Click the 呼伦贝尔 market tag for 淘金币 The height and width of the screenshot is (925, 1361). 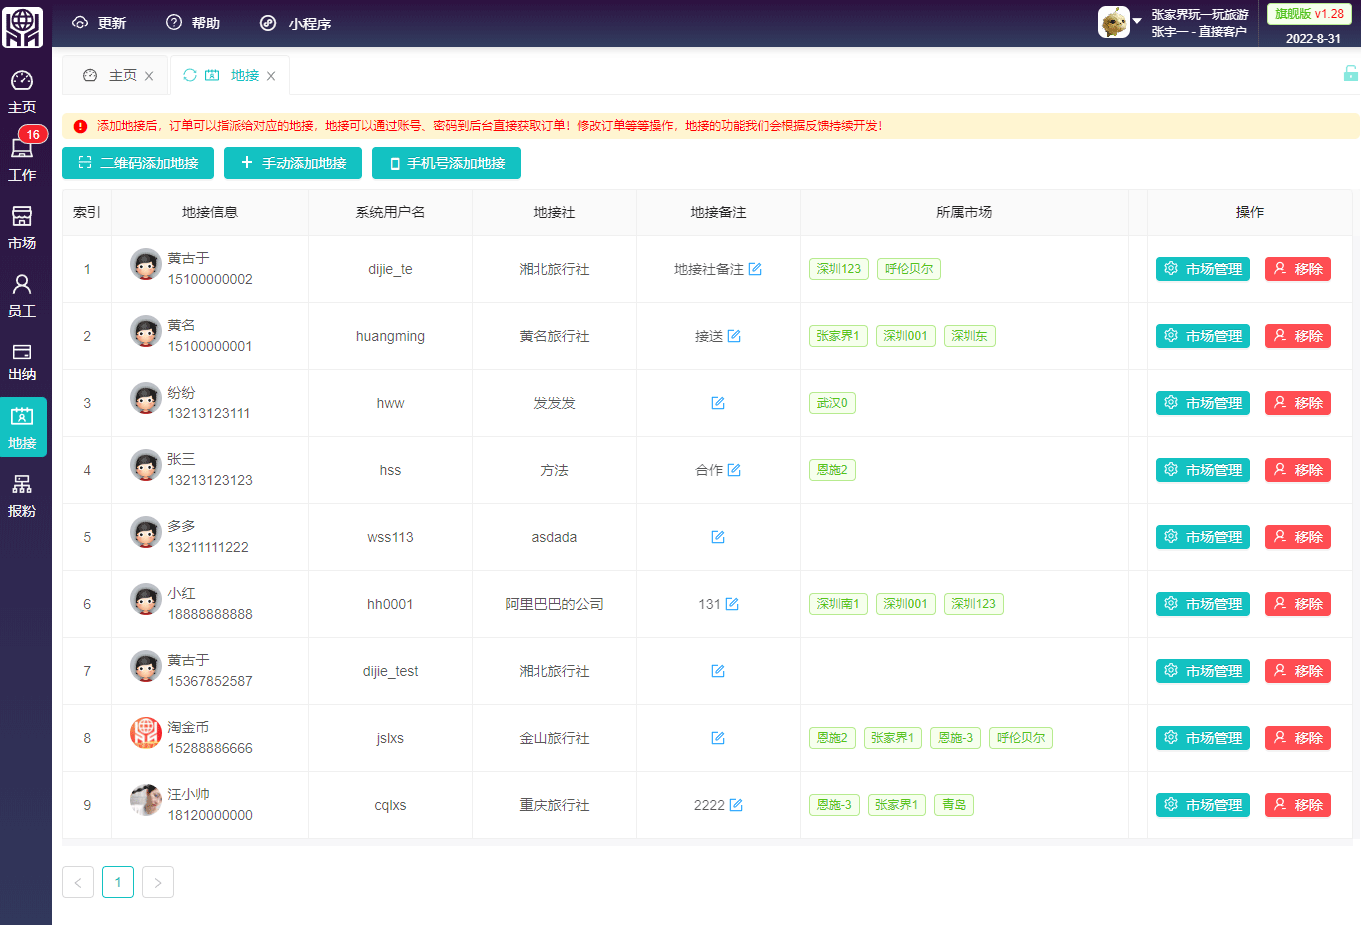[1020, 738]
